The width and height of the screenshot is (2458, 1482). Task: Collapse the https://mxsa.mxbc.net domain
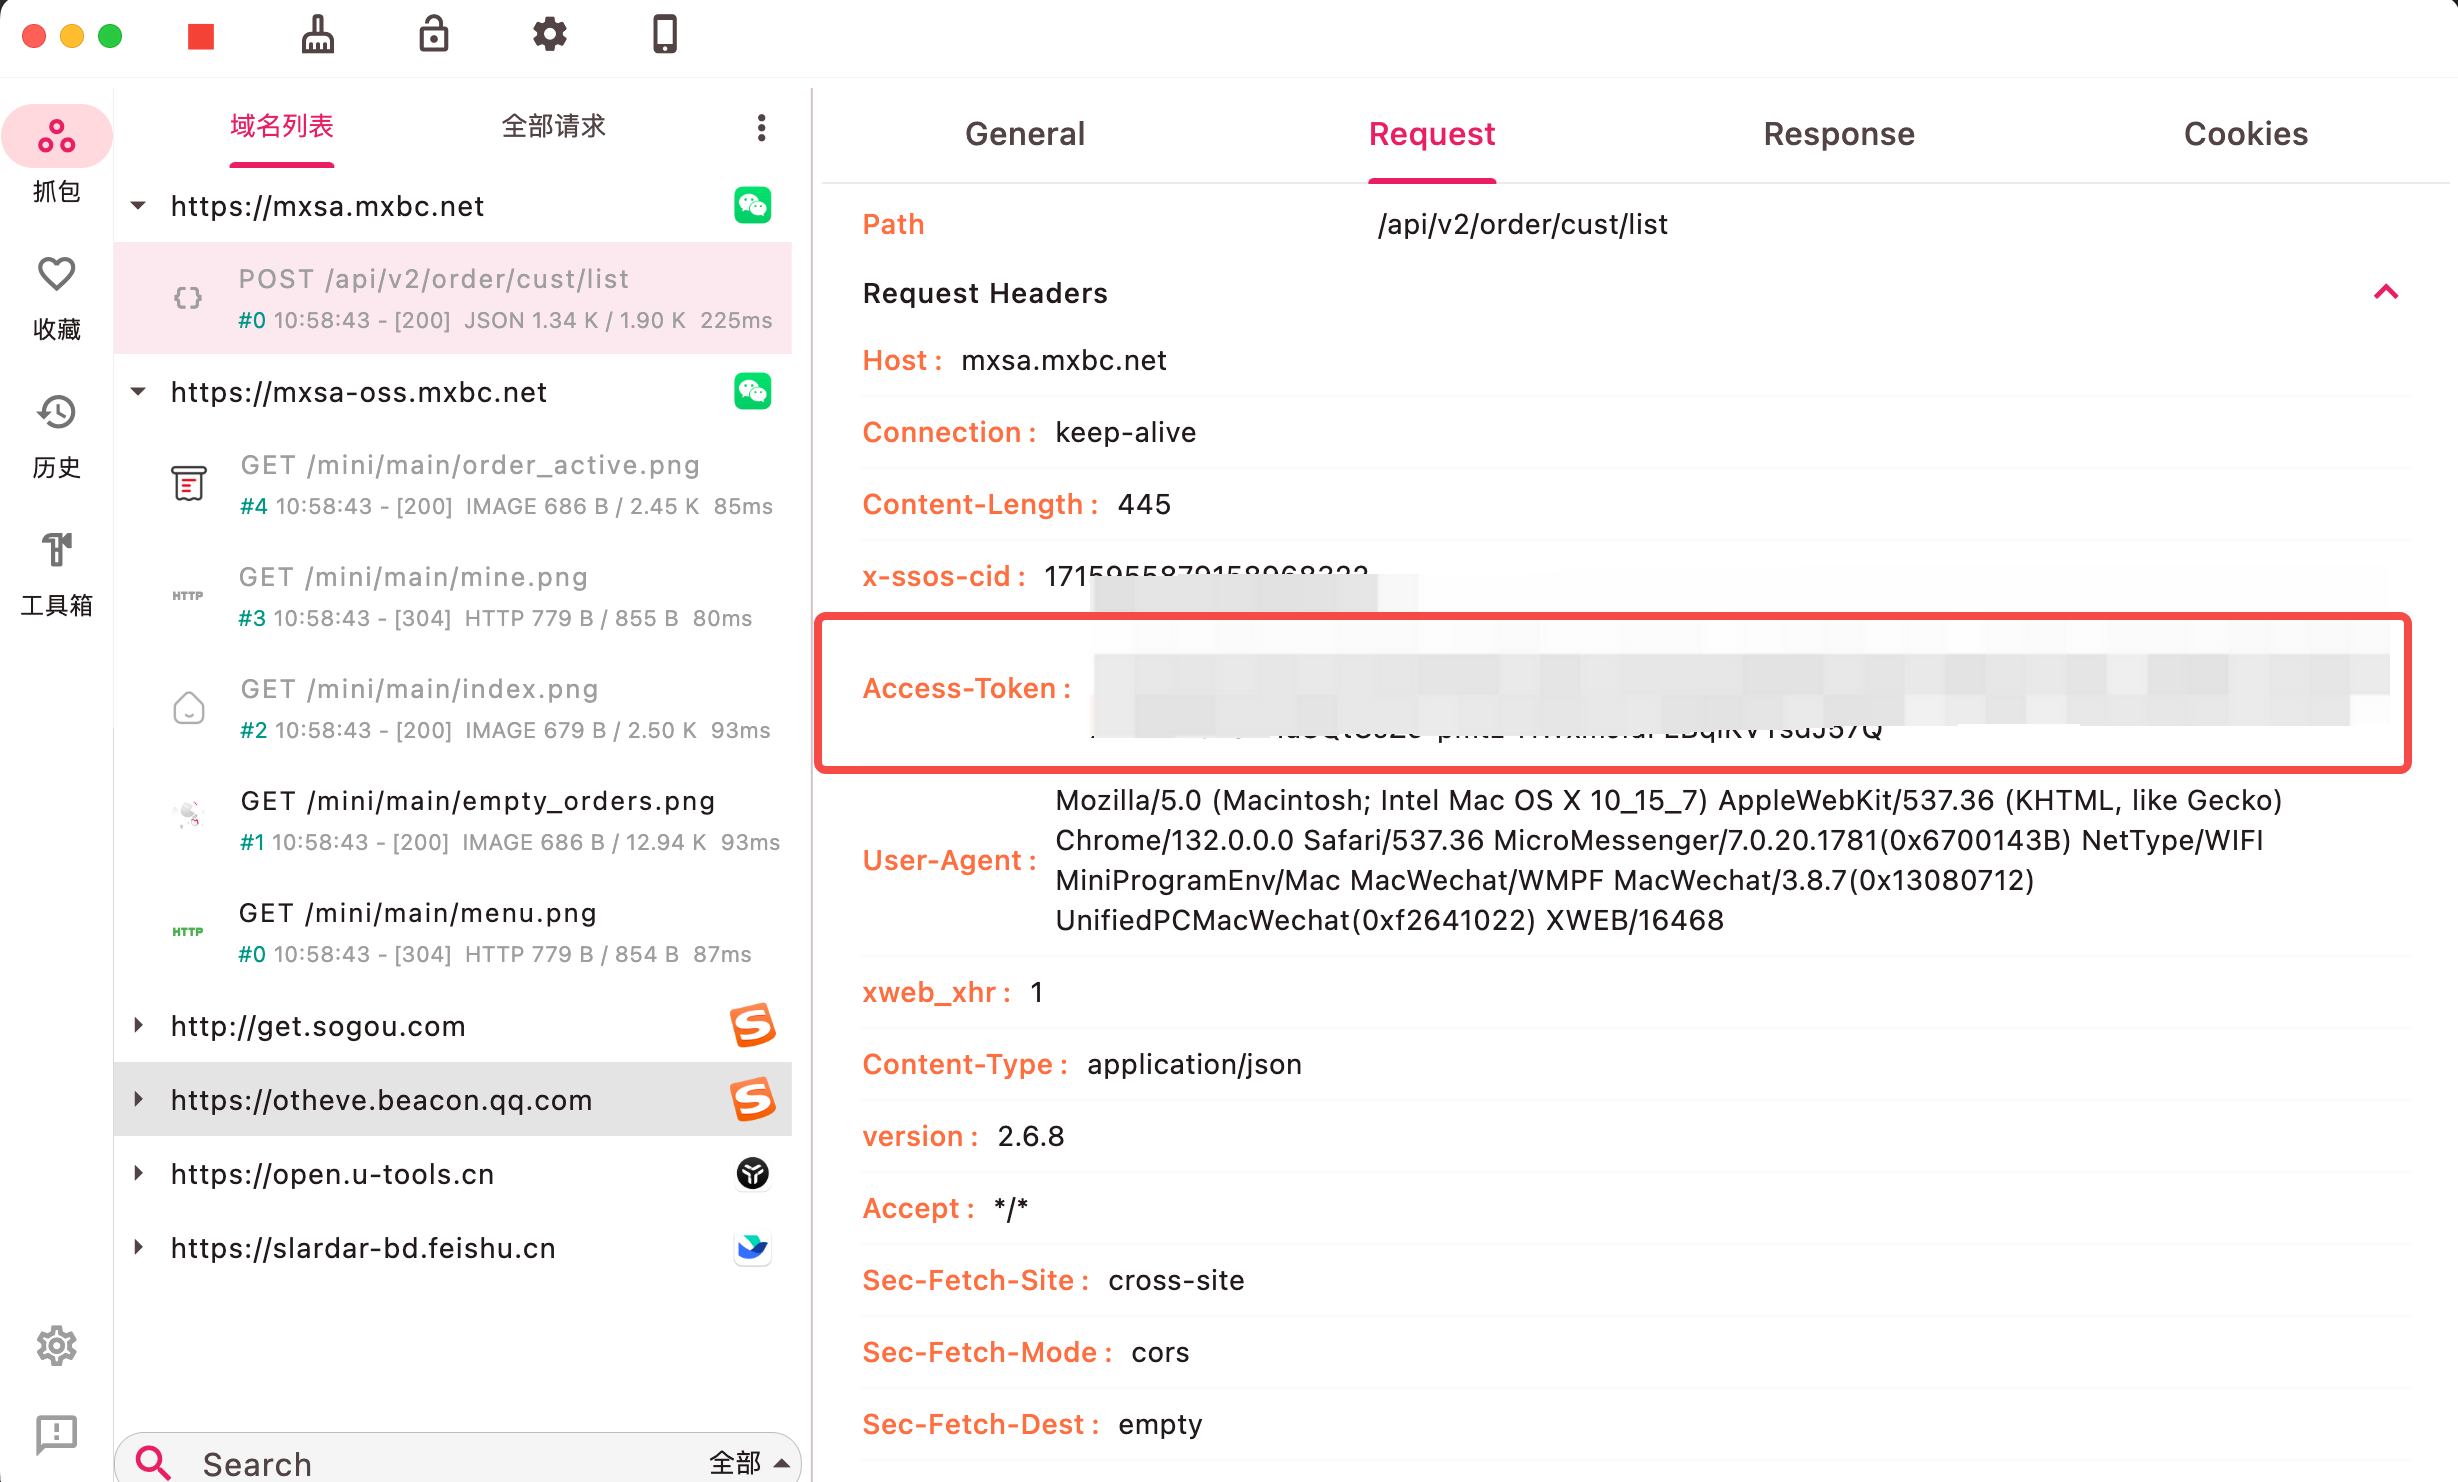tap(139, 206)
